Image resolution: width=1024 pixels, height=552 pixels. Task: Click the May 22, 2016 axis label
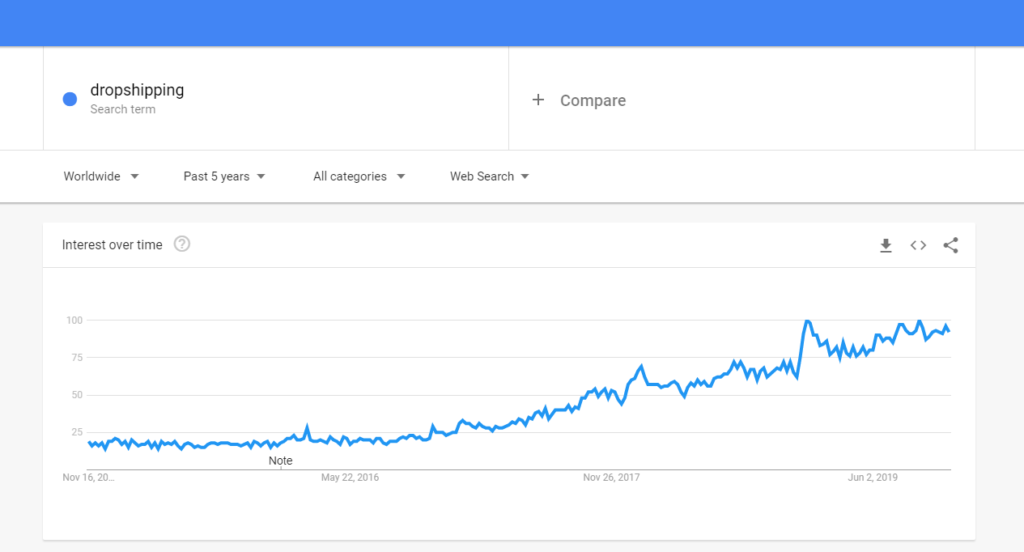(350, 478)
